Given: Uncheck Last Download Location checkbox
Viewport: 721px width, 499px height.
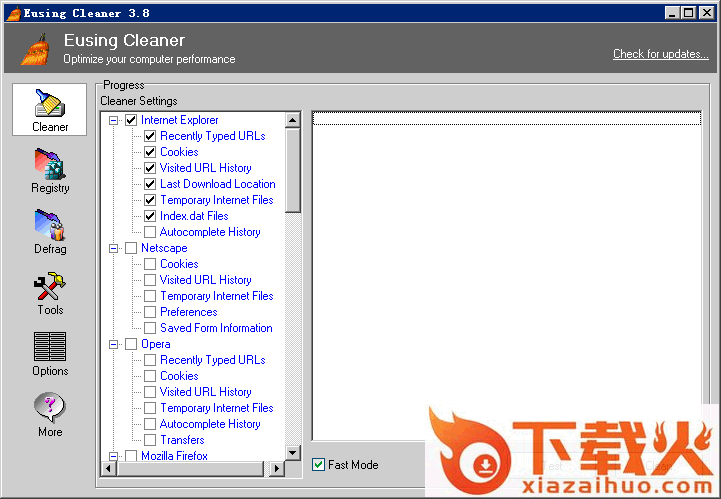Looking at the screenshot, I should coord(150,184).
